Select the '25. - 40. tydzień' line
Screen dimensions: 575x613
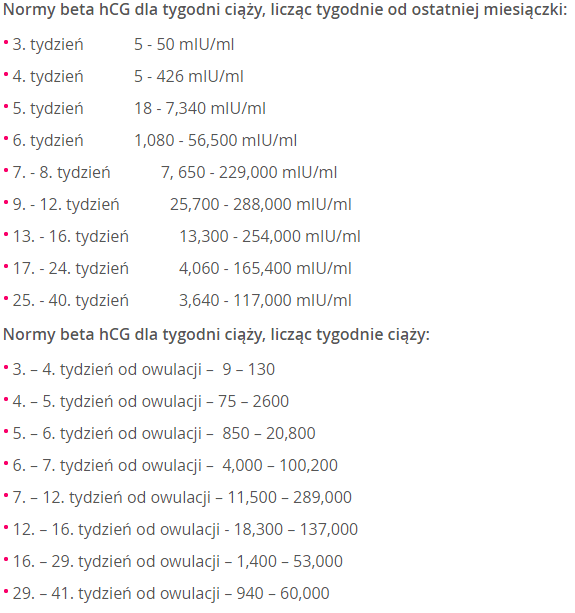click(x=177, y=301)
